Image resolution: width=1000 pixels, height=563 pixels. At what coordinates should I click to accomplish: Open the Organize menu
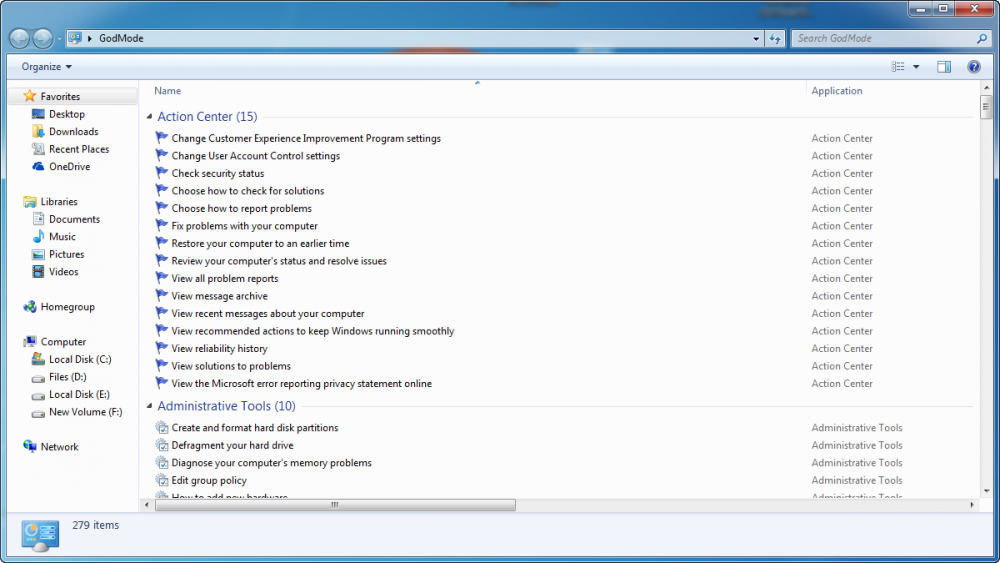[x=46, y=67]
